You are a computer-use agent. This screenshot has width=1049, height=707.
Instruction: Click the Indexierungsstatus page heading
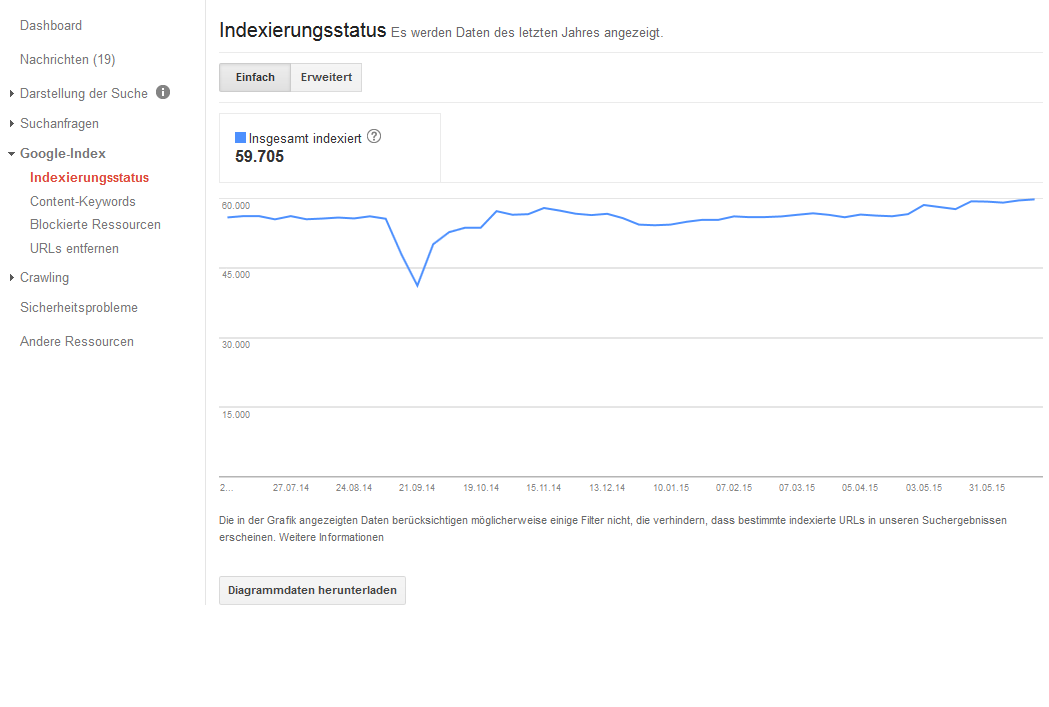coord(302,31)
